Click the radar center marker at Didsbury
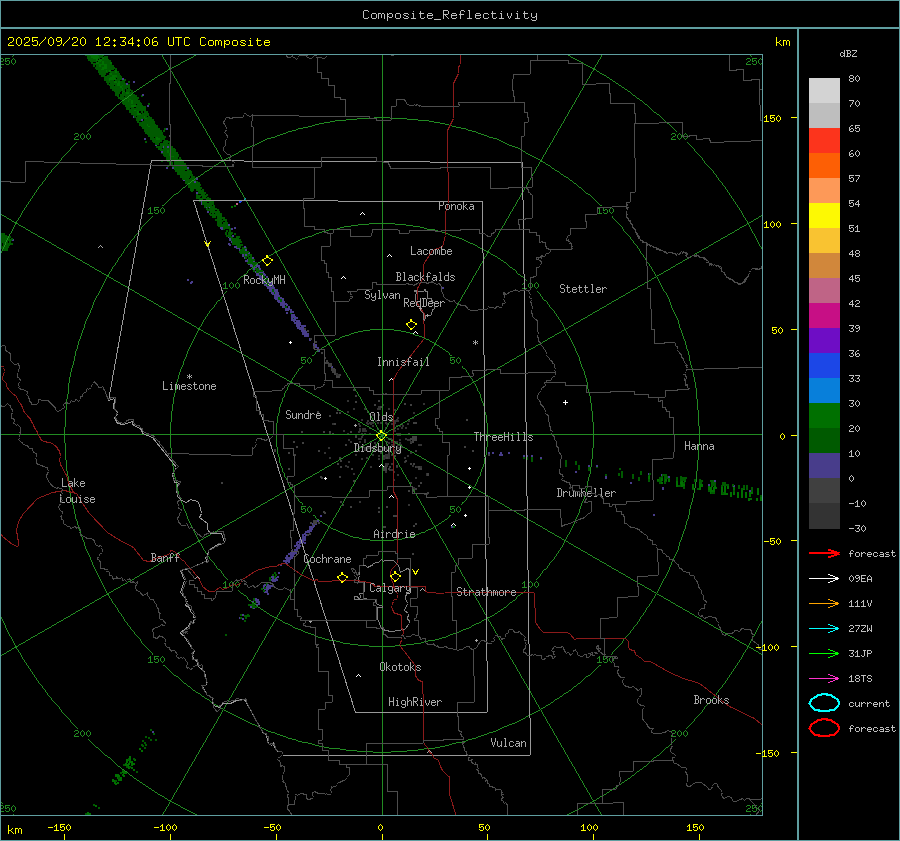 381,435
